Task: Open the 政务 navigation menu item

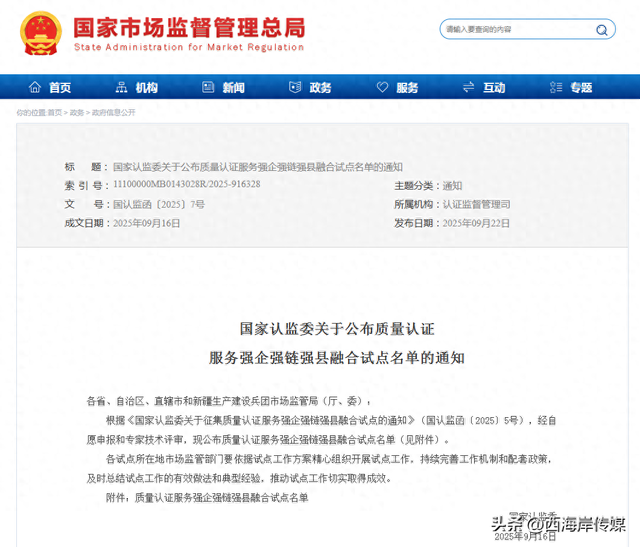Action: [x=320, y=87]
